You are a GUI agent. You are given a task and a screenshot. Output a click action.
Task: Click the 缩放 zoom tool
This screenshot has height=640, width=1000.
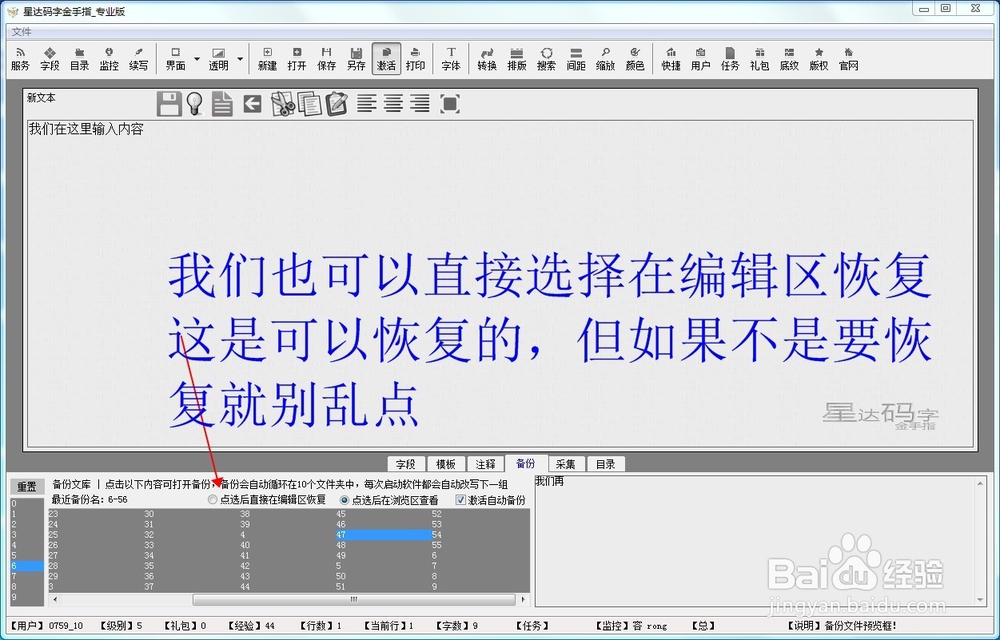605,59
